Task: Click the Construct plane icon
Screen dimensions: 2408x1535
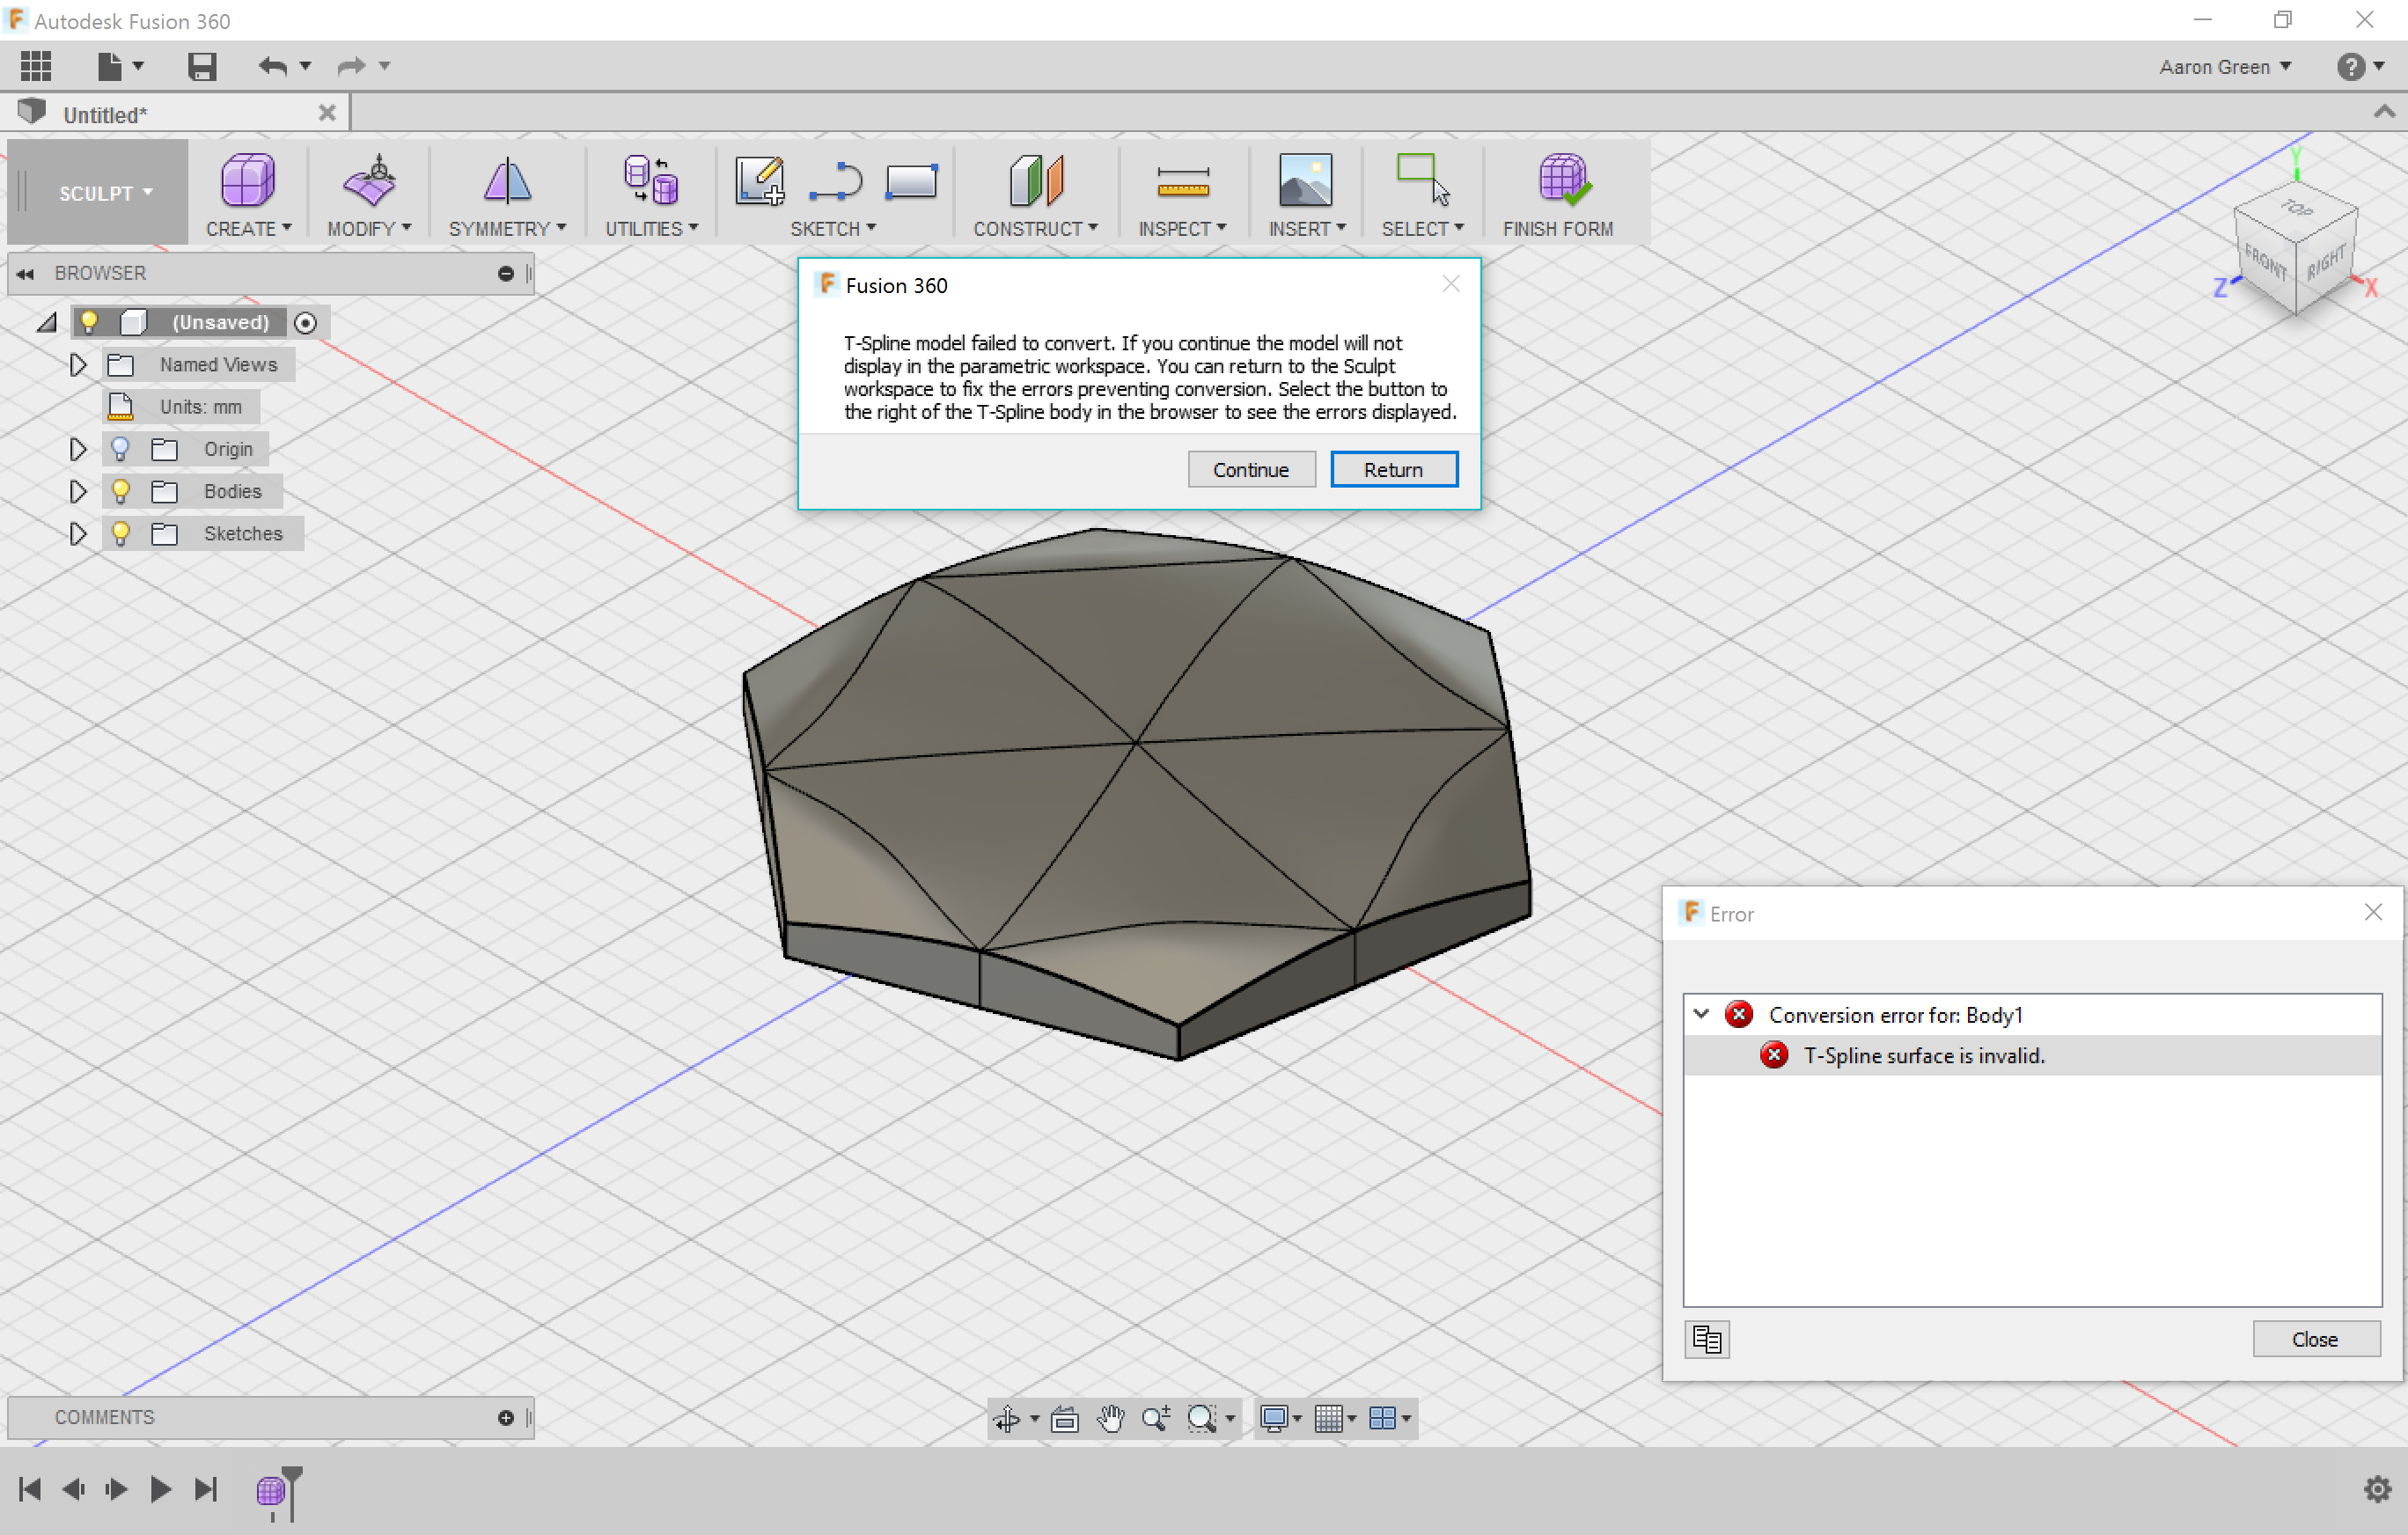Action: tap(1036, 180)
